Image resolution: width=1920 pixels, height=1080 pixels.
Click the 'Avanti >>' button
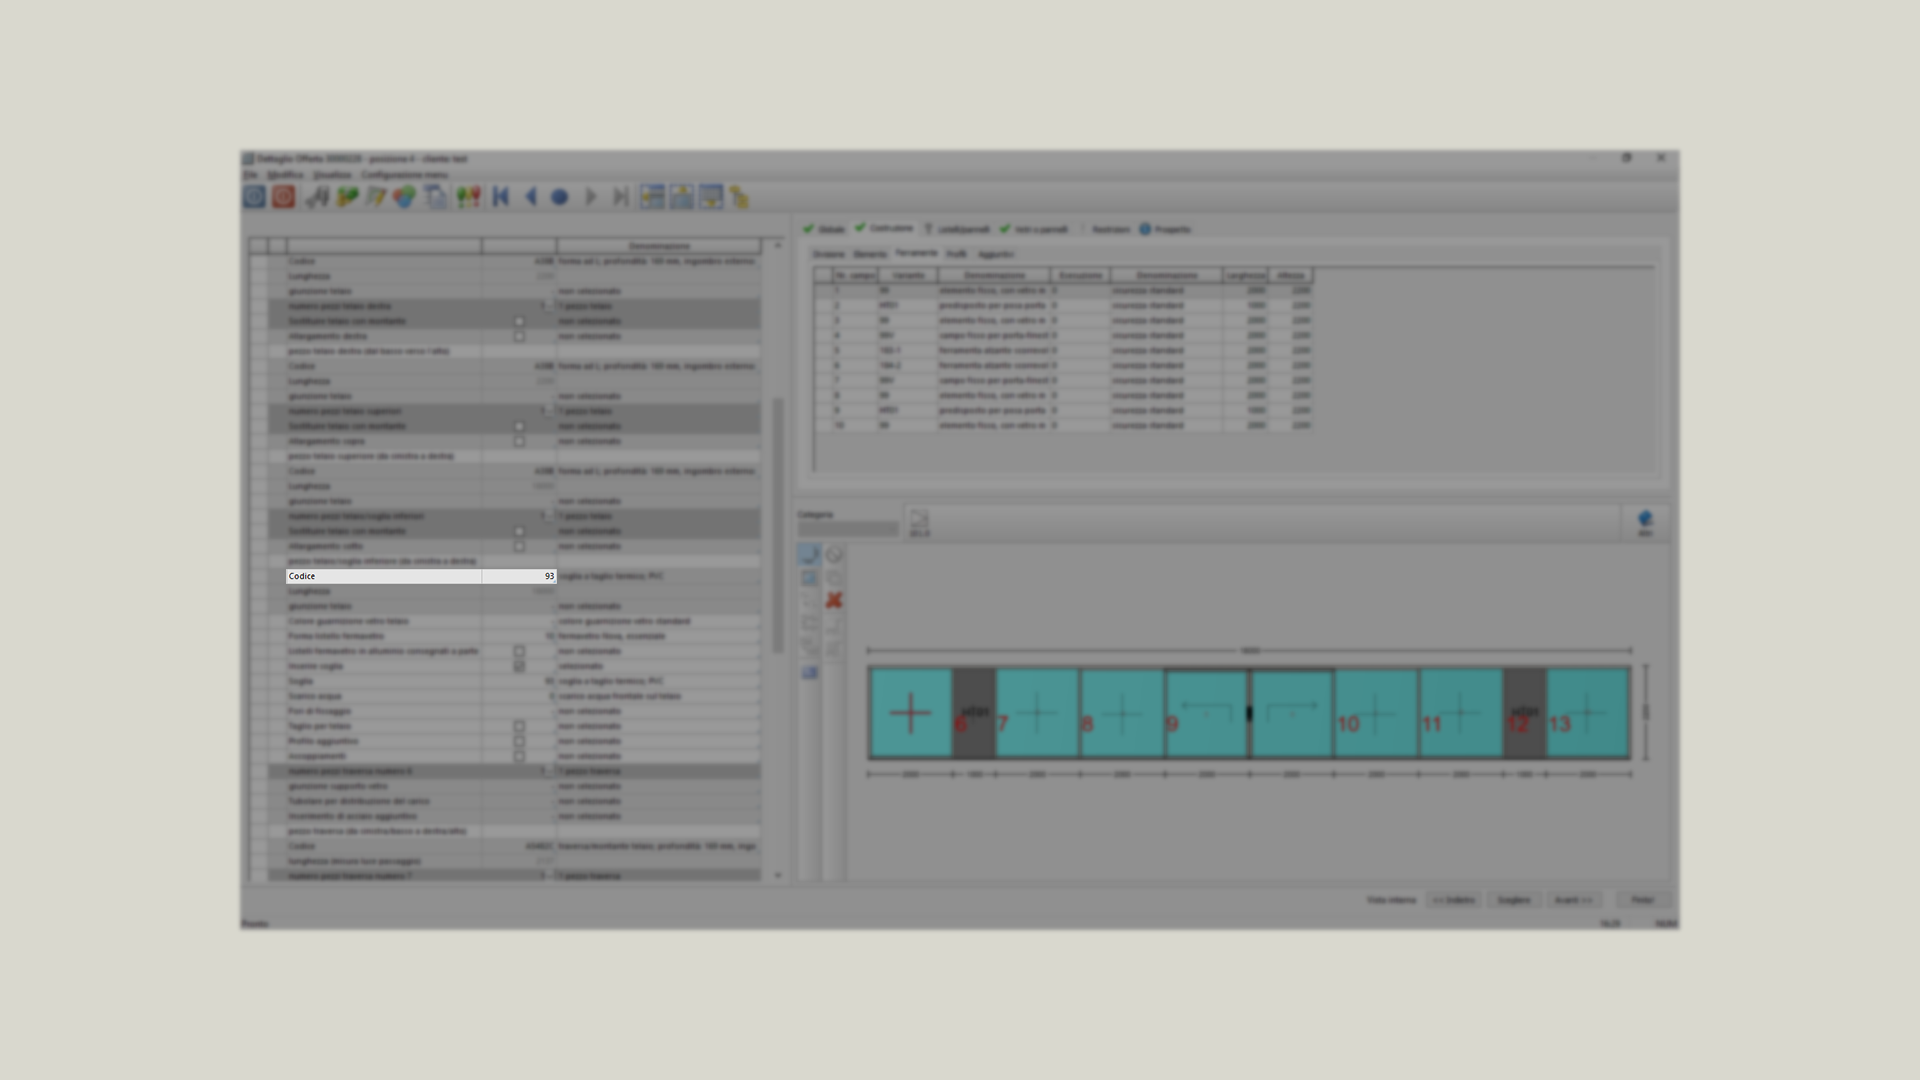point(1573,900)
